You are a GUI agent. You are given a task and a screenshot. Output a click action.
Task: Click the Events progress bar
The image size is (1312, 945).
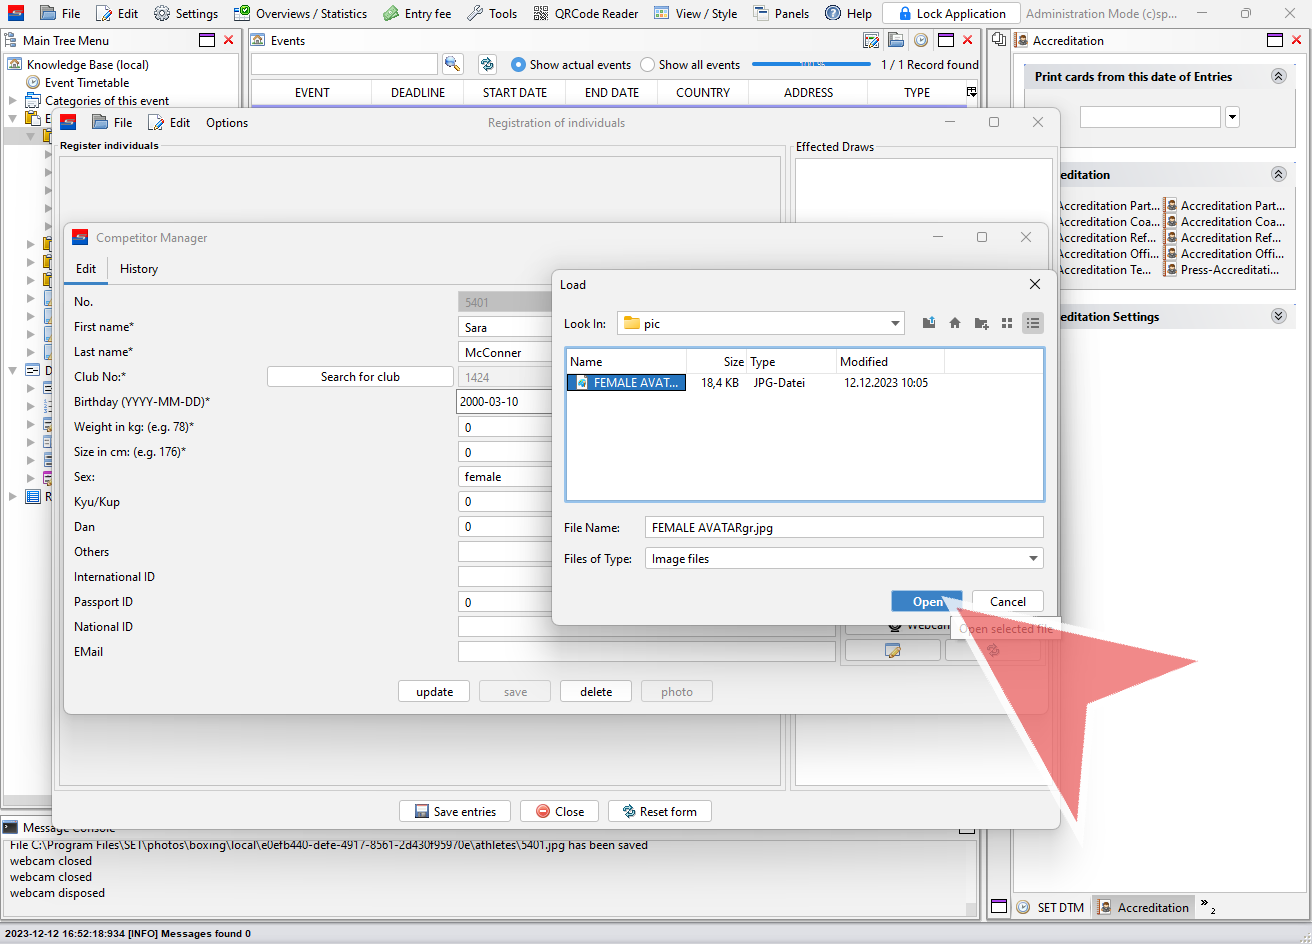tap(811, 65)
